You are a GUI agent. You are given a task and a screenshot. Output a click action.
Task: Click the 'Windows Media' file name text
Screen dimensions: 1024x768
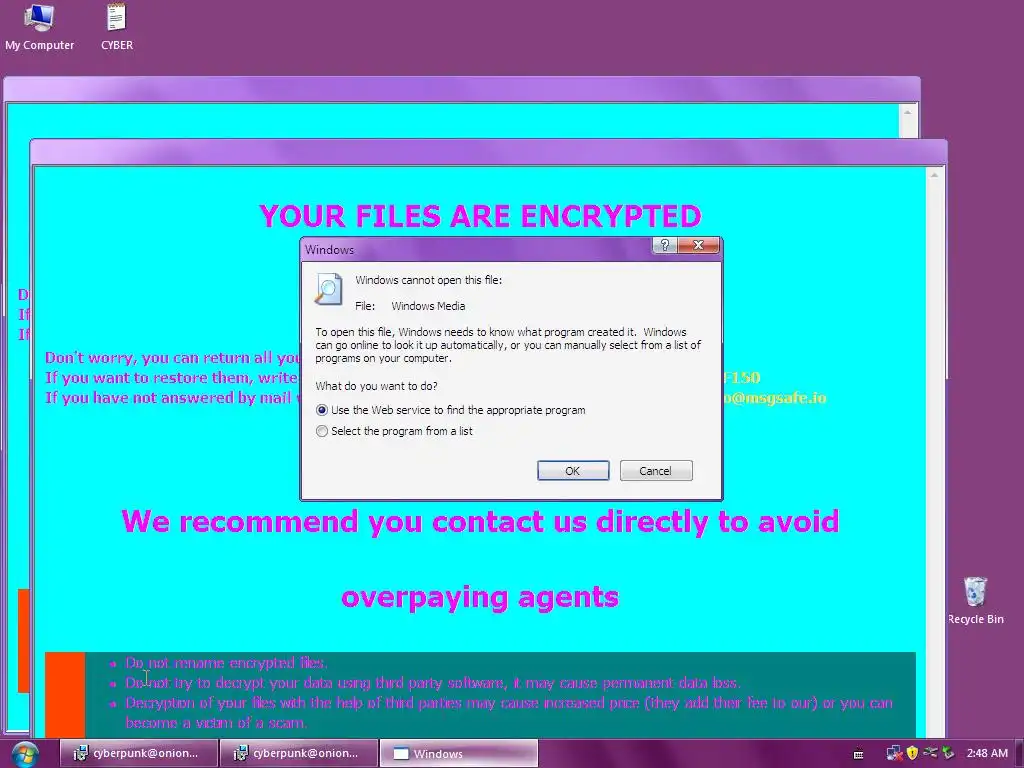tap(428, 306)
